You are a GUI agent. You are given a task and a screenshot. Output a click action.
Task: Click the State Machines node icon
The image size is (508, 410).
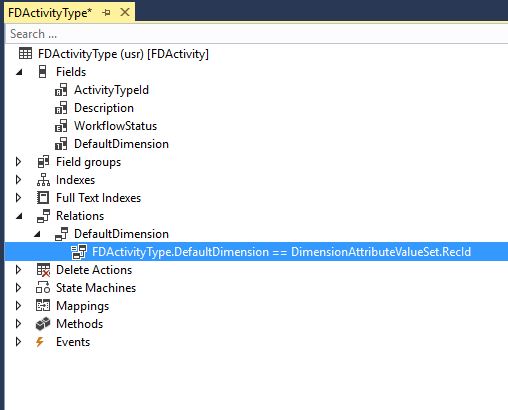click(x=43, y=288)
